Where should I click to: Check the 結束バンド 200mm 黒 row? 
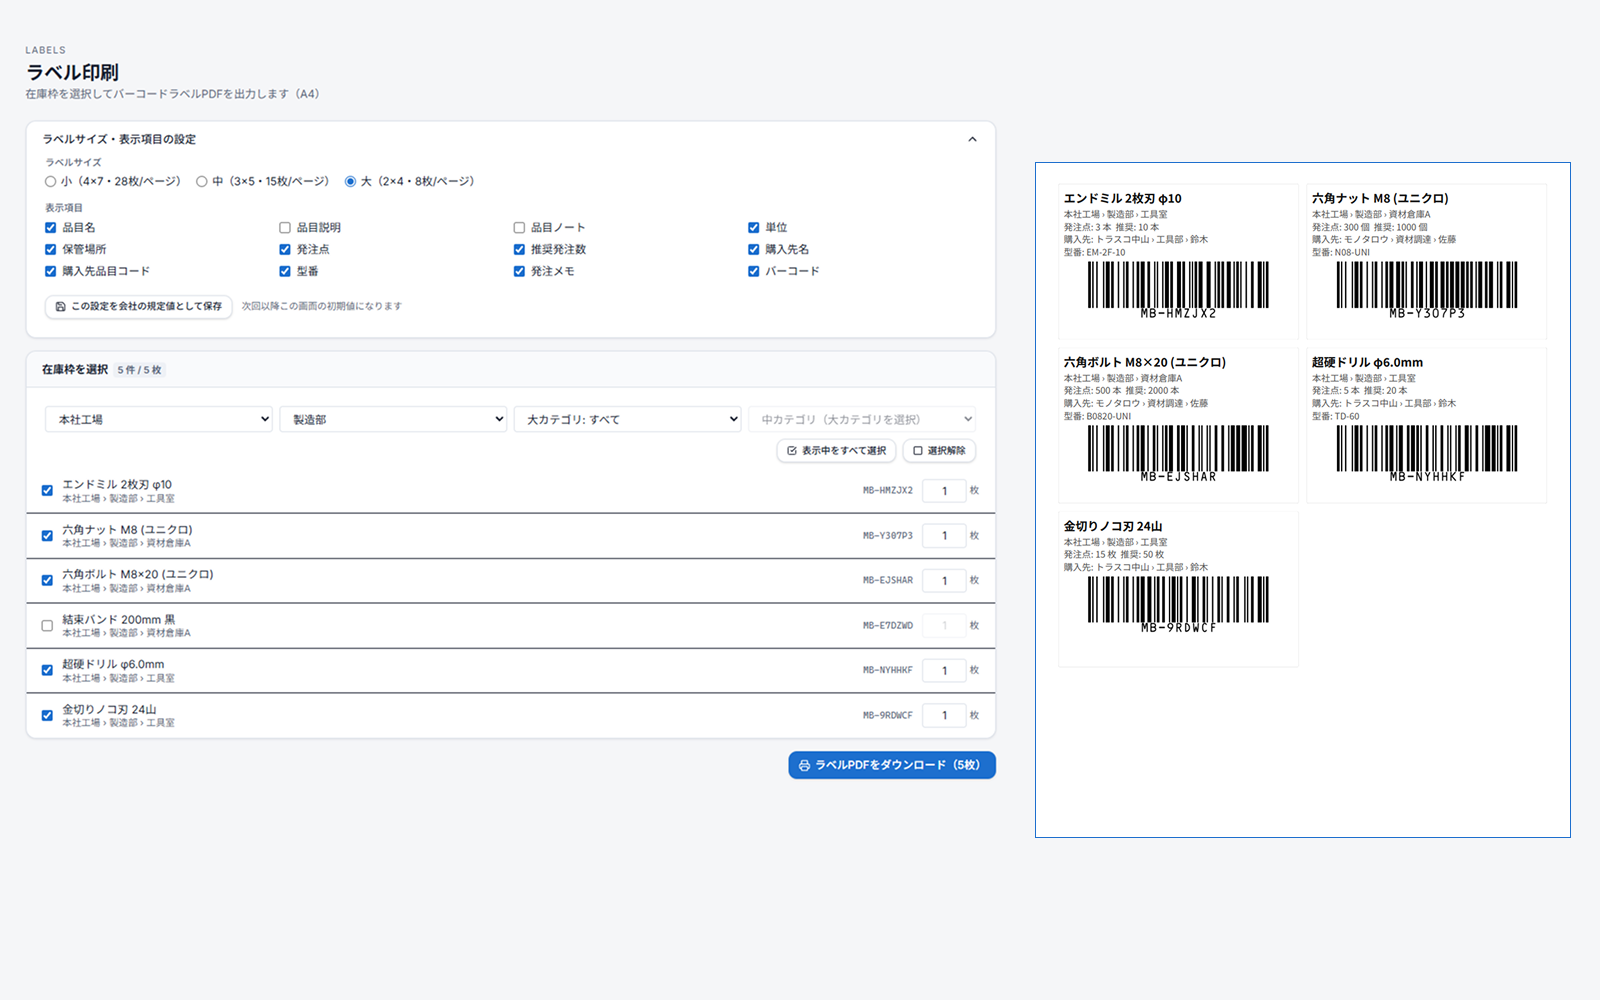click(x=47, y=626)
